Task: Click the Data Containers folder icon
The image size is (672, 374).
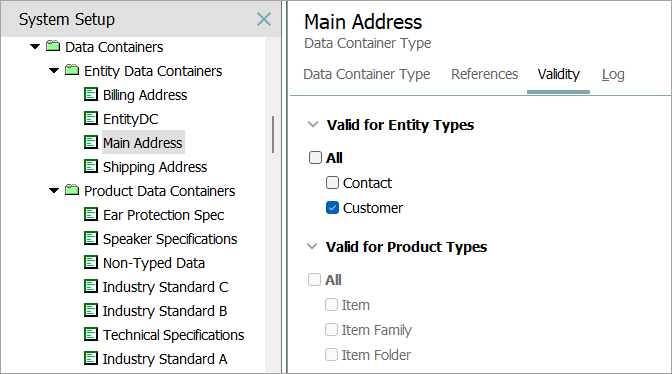Action: (53, 46)
